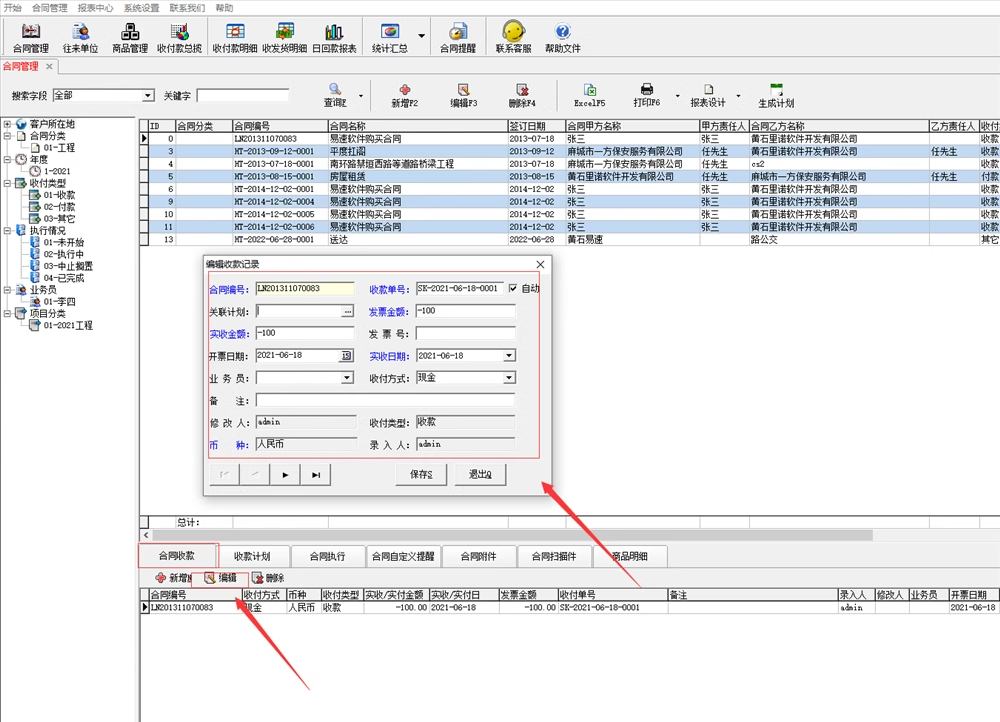Click the 查询 search icon
The width and height of the screenshot is (1000, 722).
(335, 95)
